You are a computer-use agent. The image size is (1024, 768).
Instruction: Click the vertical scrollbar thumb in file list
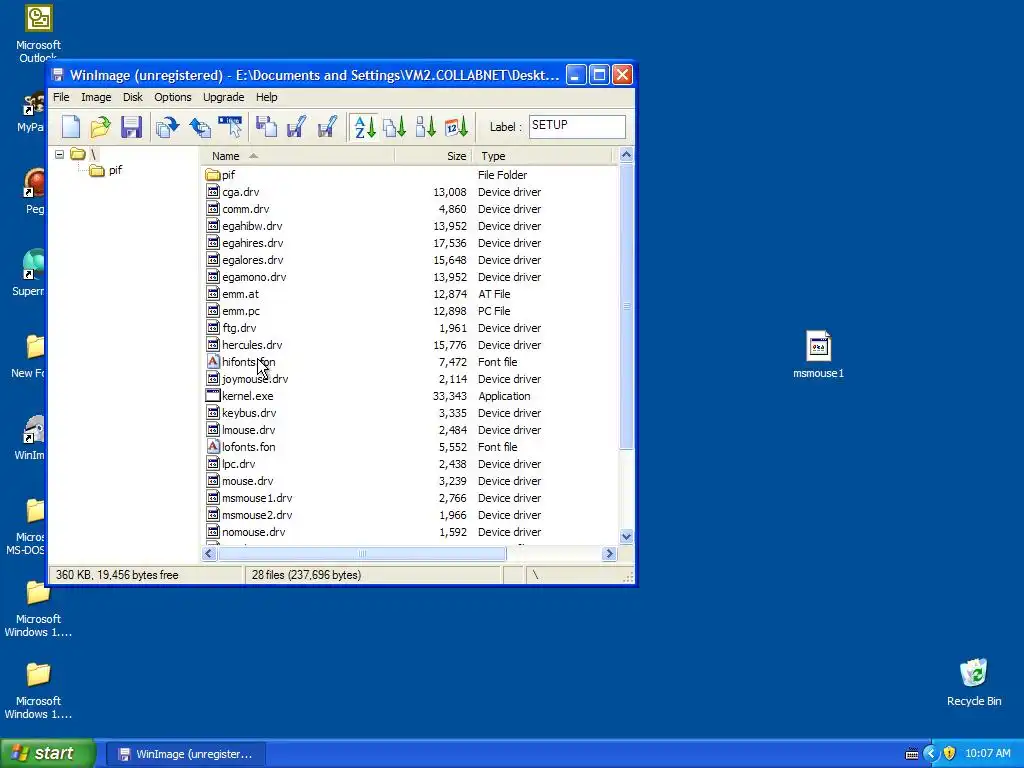[626, 306]
